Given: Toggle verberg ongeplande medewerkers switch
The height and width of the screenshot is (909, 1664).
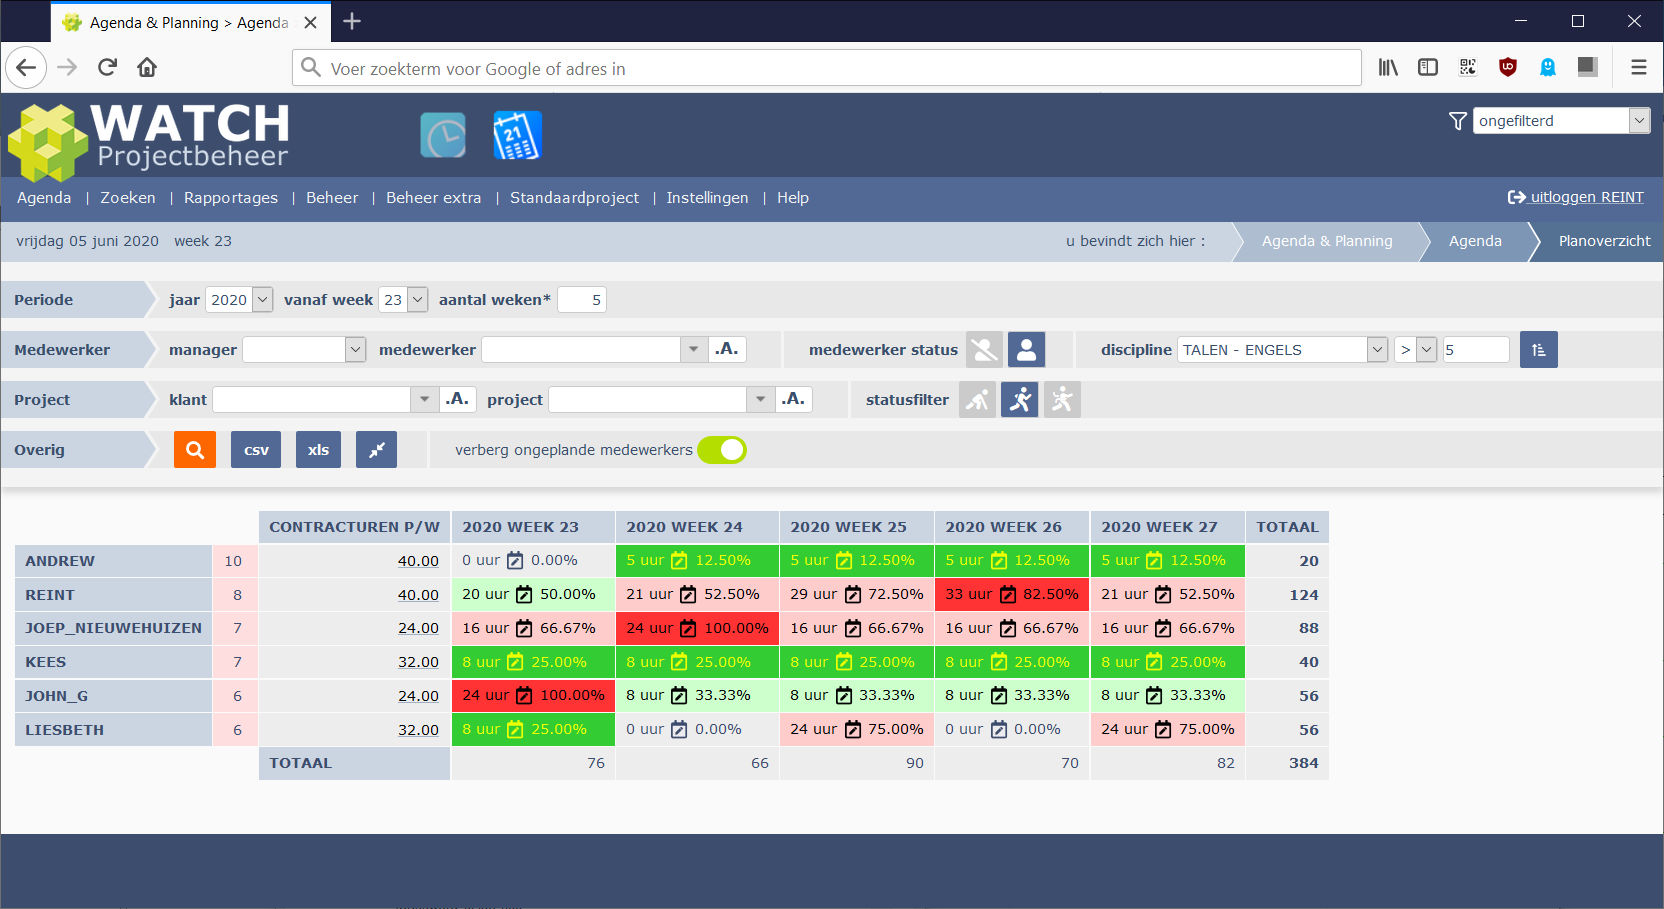Looking at the screenshot, I should pyautogui.click(x=722, y=450).
